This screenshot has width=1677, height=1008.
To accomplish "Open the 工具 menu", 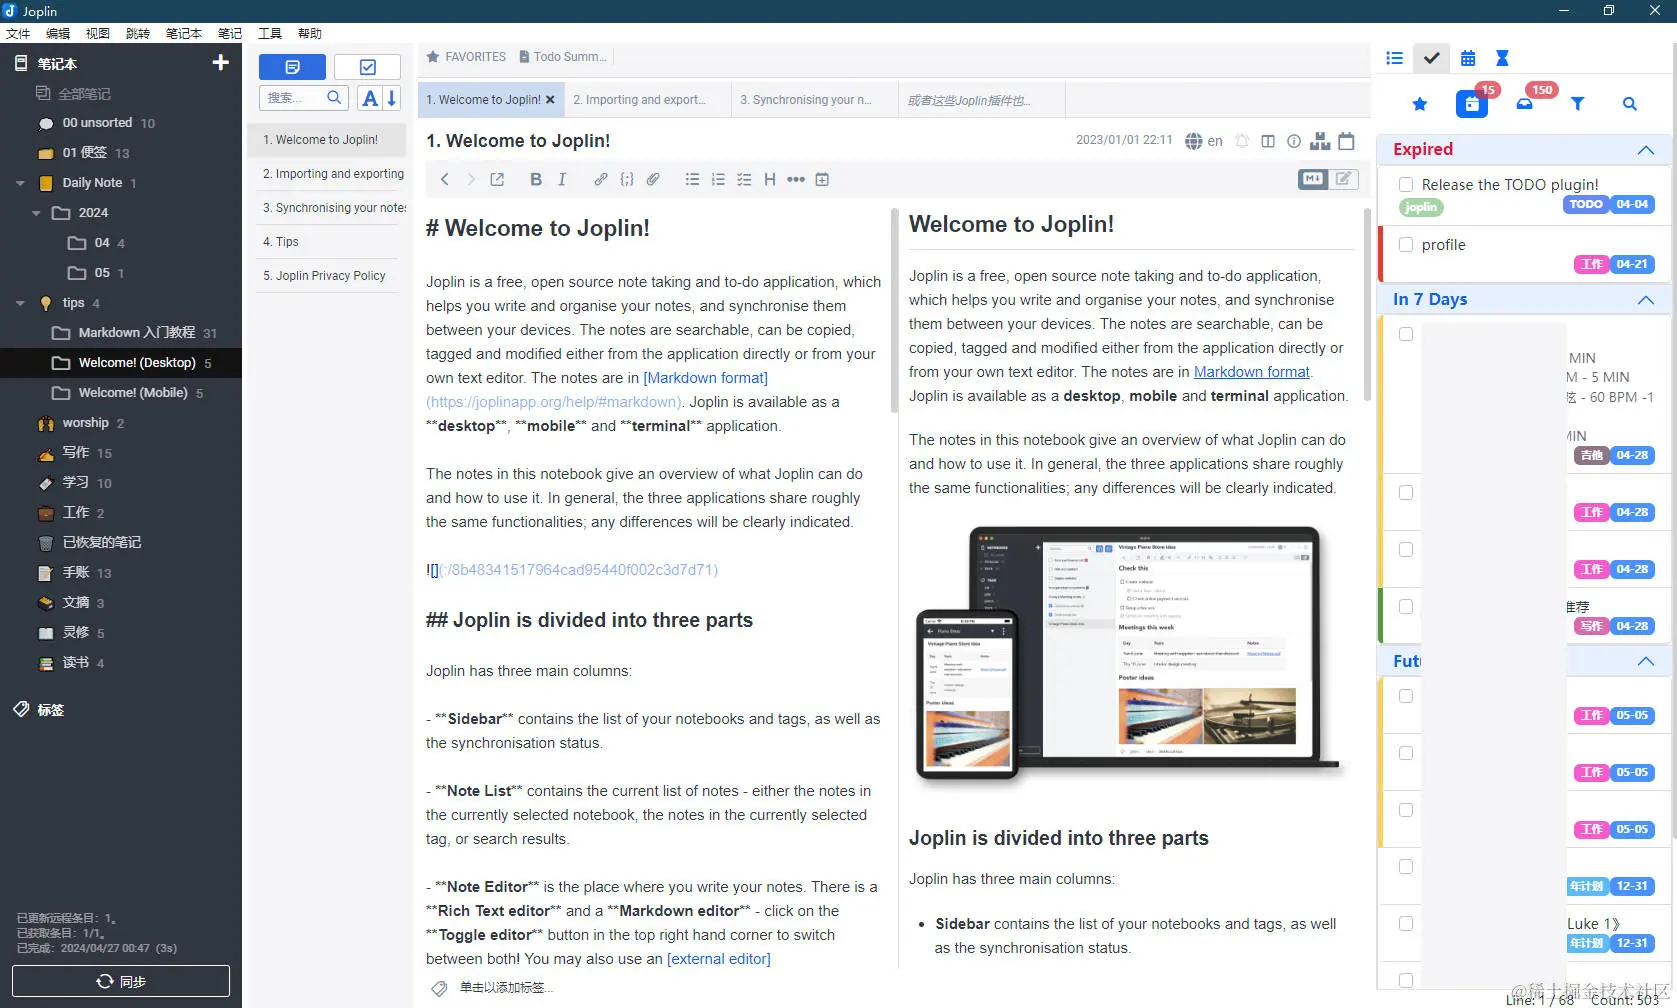I will click(270, 33).
